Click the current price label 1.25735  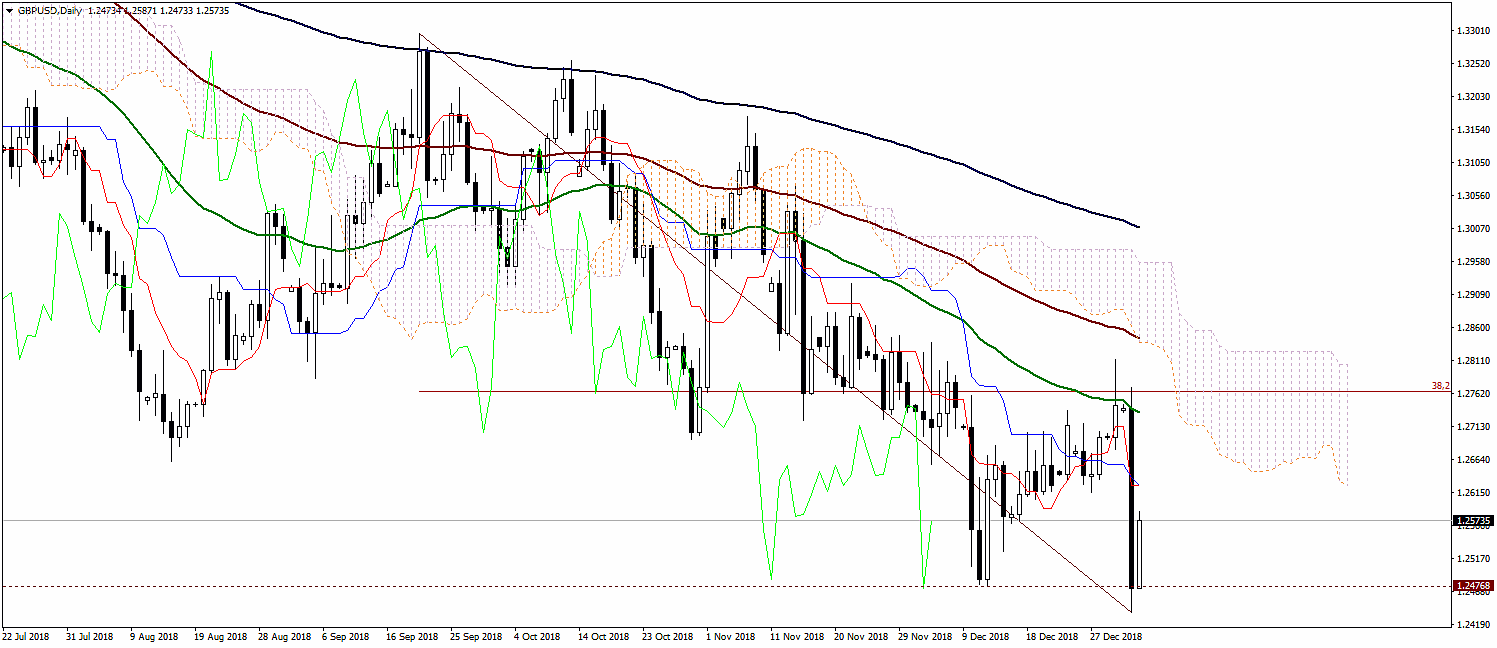point(1475,521)
